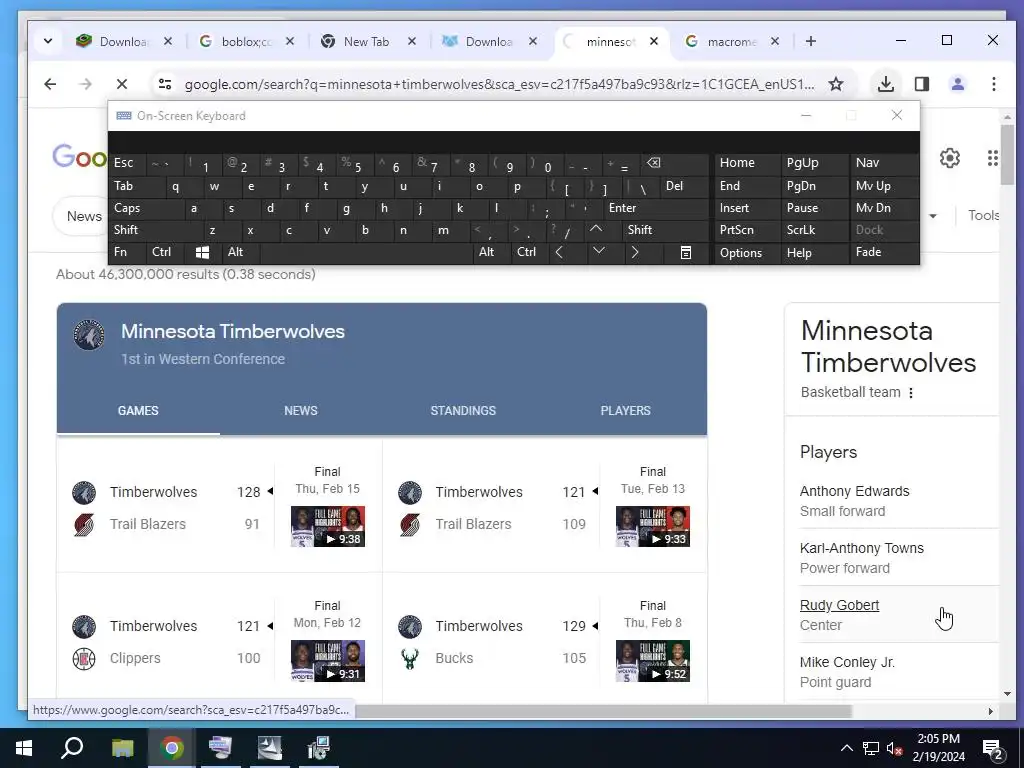This screenshot has width=1024, height=768.
Task: Click the News search filter chip
Action: coord(84,216)
